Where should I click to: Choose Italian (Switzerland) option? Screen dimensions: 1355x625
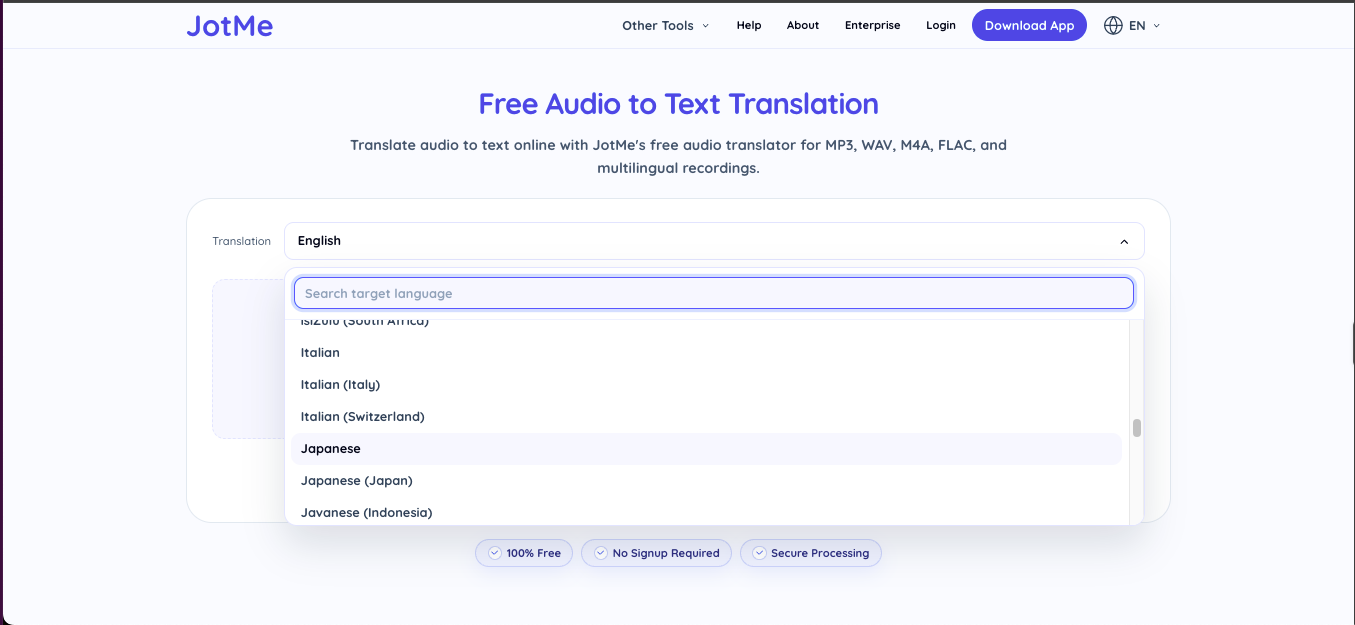click(705, 417)
